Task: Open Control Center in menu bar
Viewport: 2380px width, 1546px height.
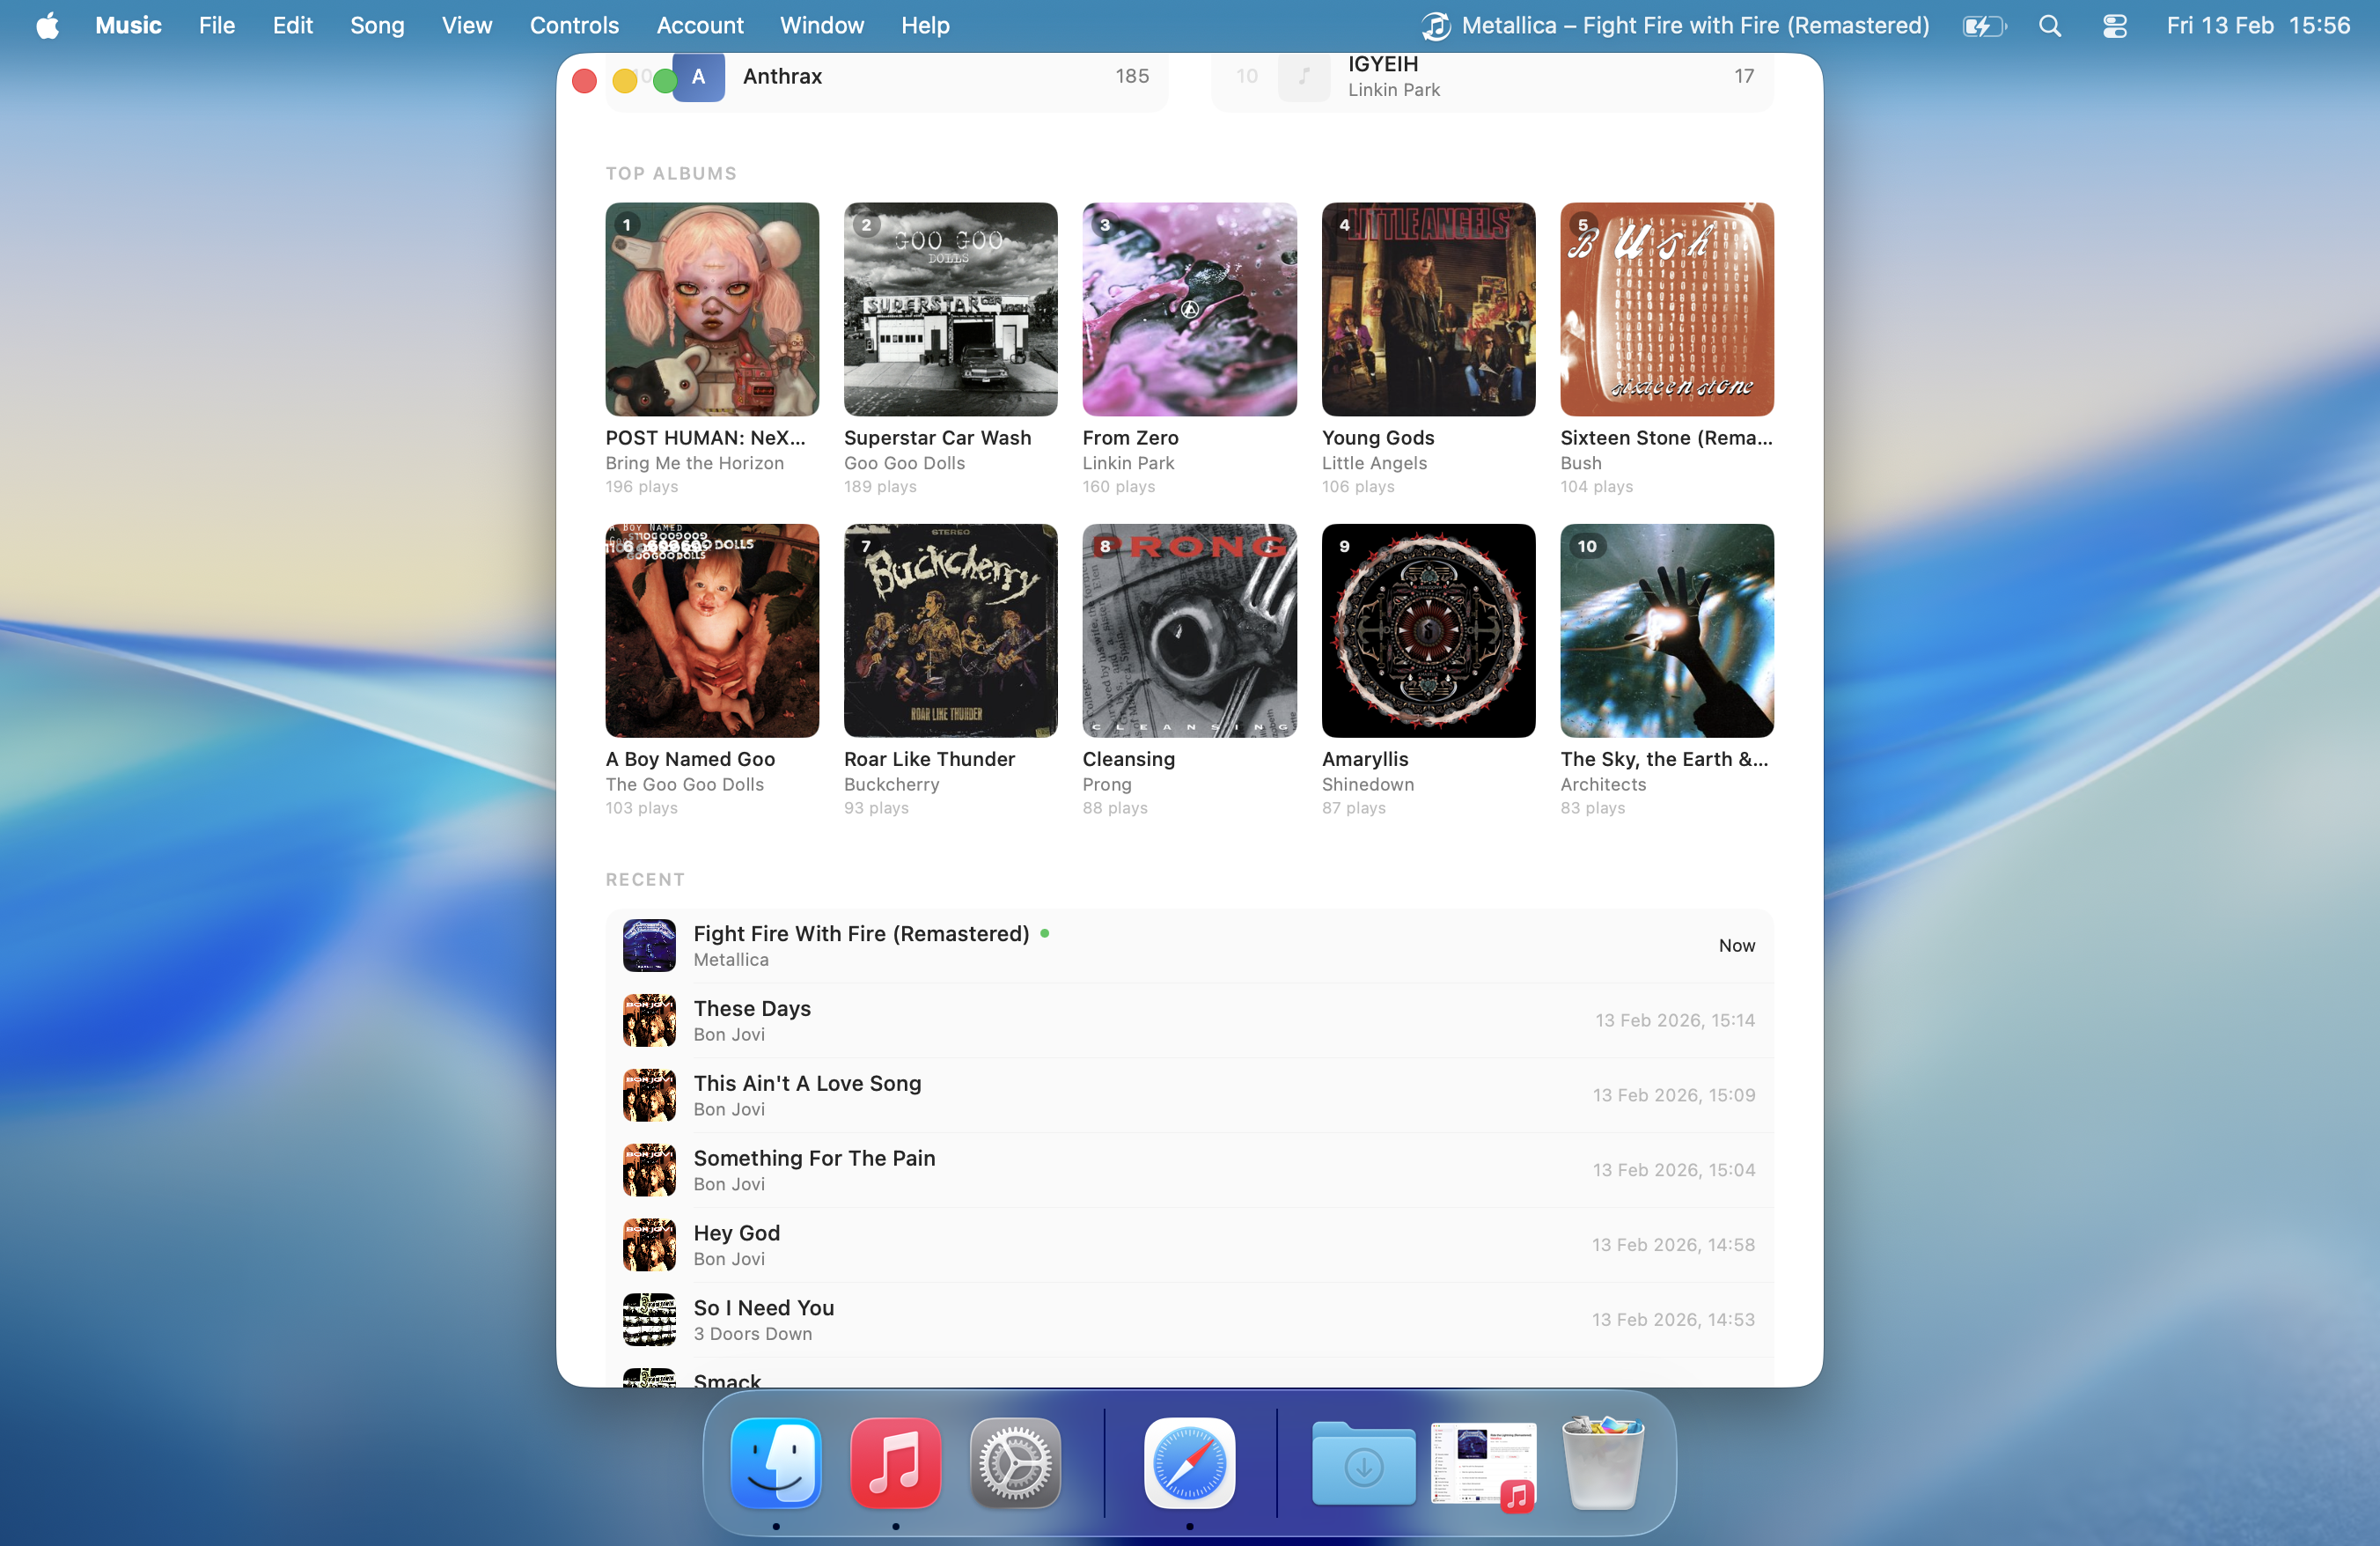Action: 2114,25
